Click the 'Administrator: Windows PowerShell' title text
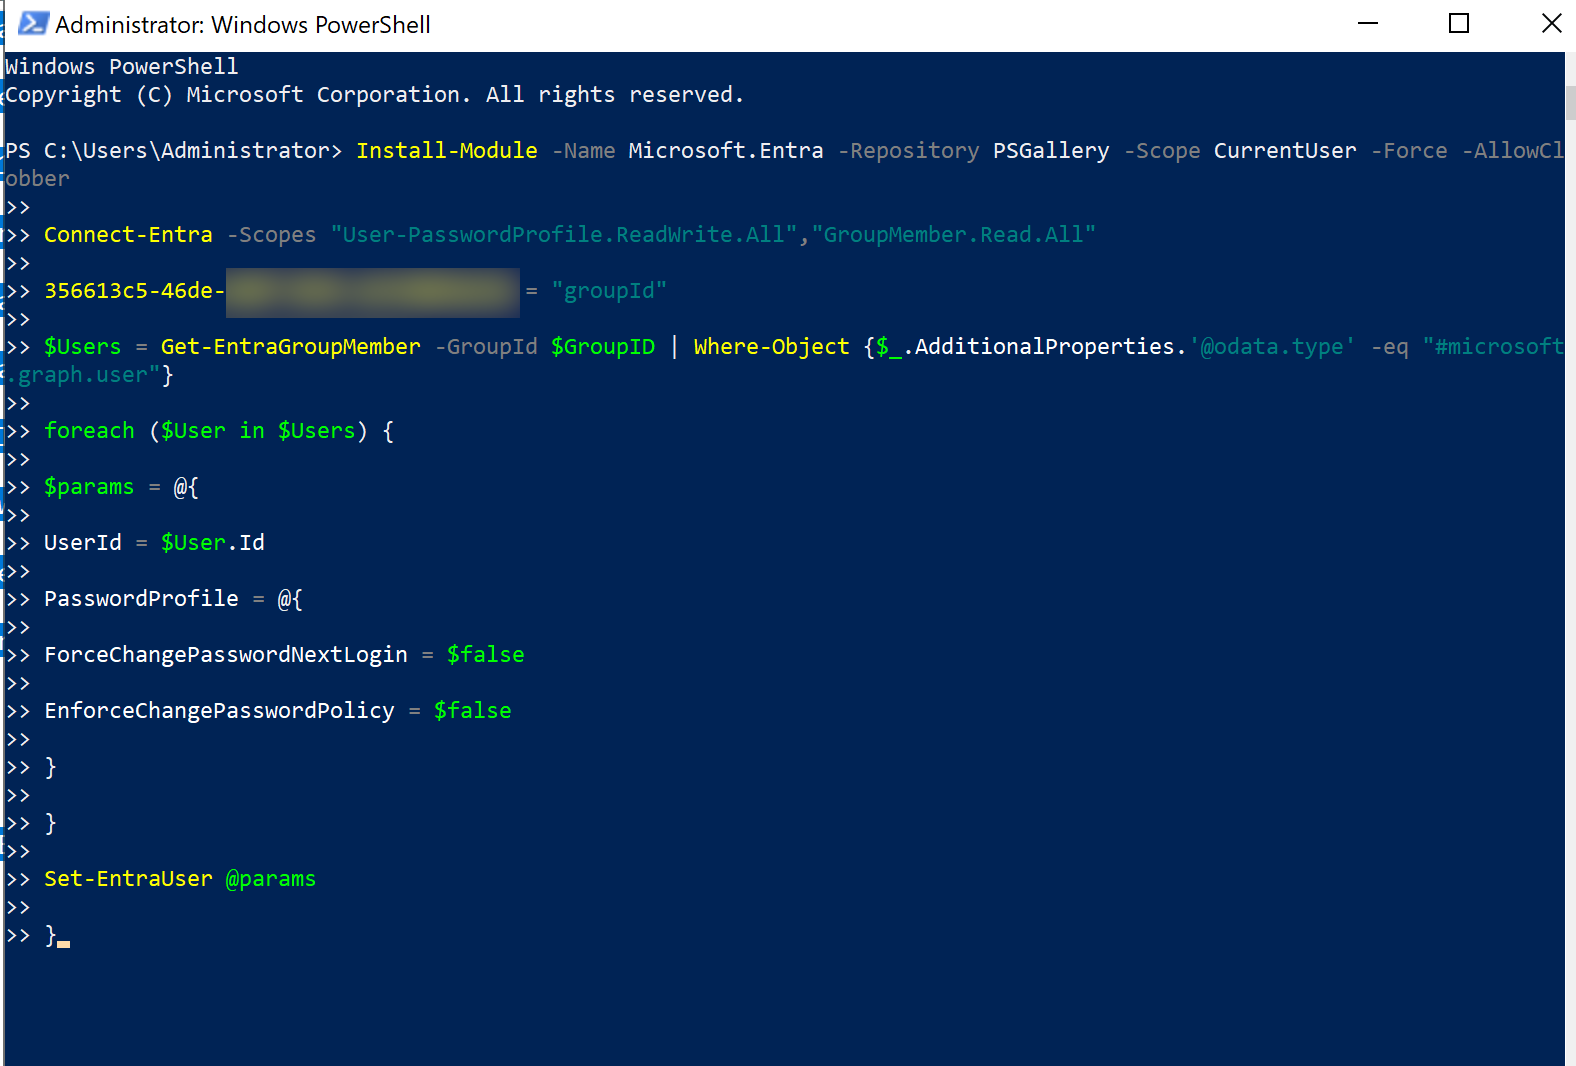The image size is (1576, 1066). [x=243, y=25]
